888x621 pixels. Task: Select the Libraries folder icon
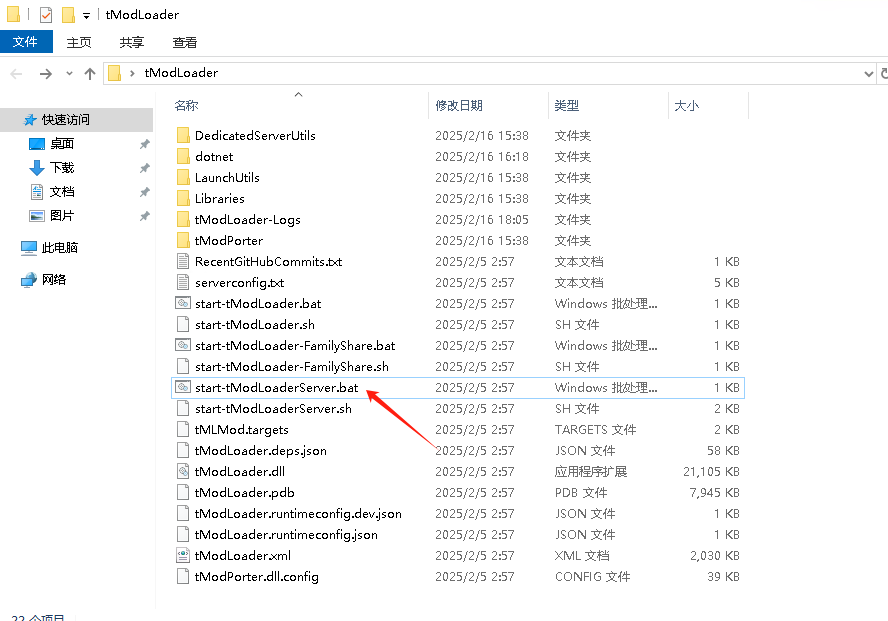(x=183, y=198)
